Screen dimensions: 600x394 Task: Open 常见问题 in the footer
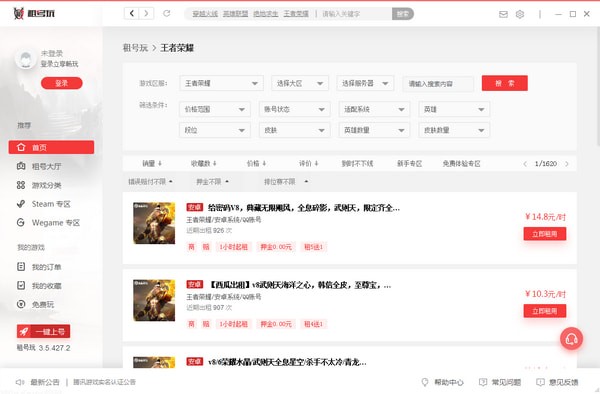(500, 382)
